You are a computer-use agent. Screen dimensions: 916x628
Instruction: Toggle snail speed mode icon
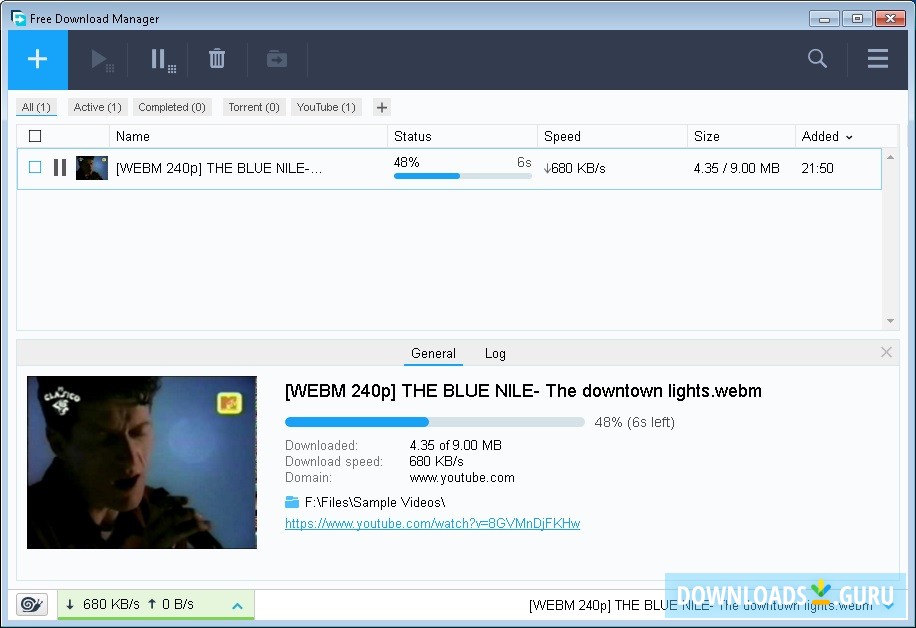point(32,604)
